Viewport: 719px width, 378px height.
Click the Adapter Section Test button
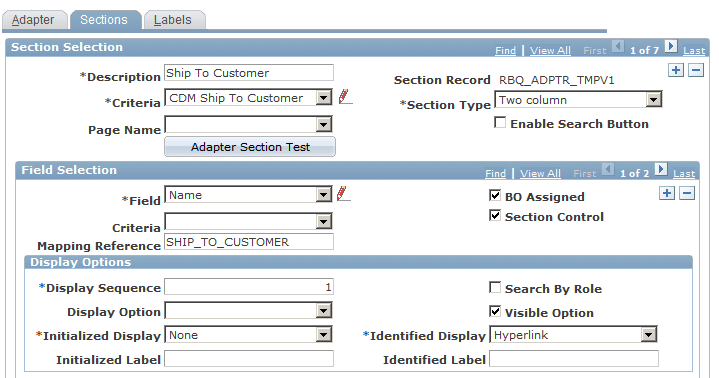(x=250, y=147)
